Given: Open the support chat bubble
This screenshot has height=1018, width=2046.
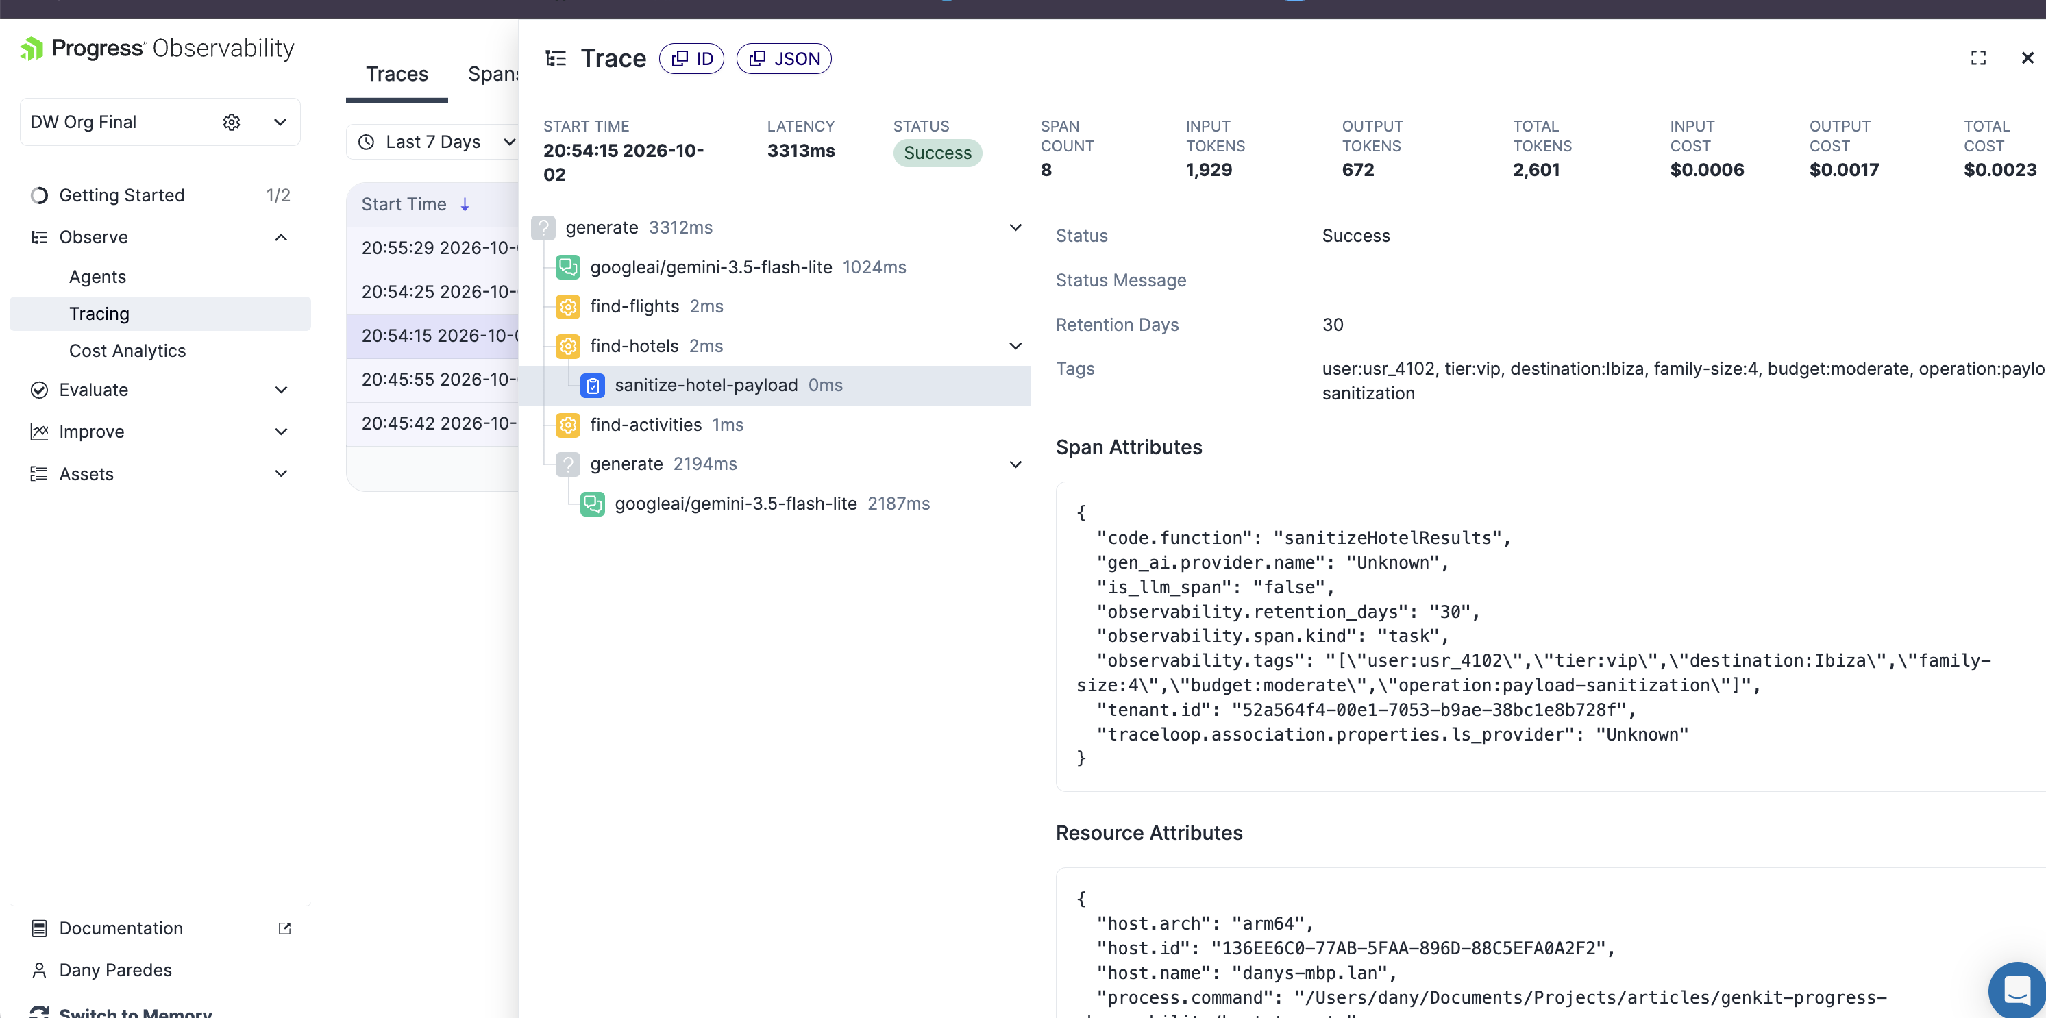Looking at the screenshot, I should click(x=2017, y=990).
